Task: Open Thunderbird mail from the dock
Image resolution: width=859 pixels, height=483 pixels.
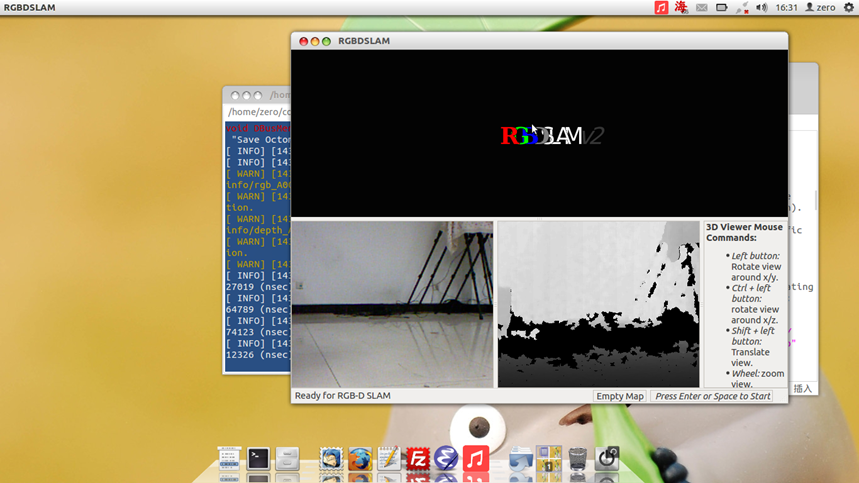Action: [331, 459]
